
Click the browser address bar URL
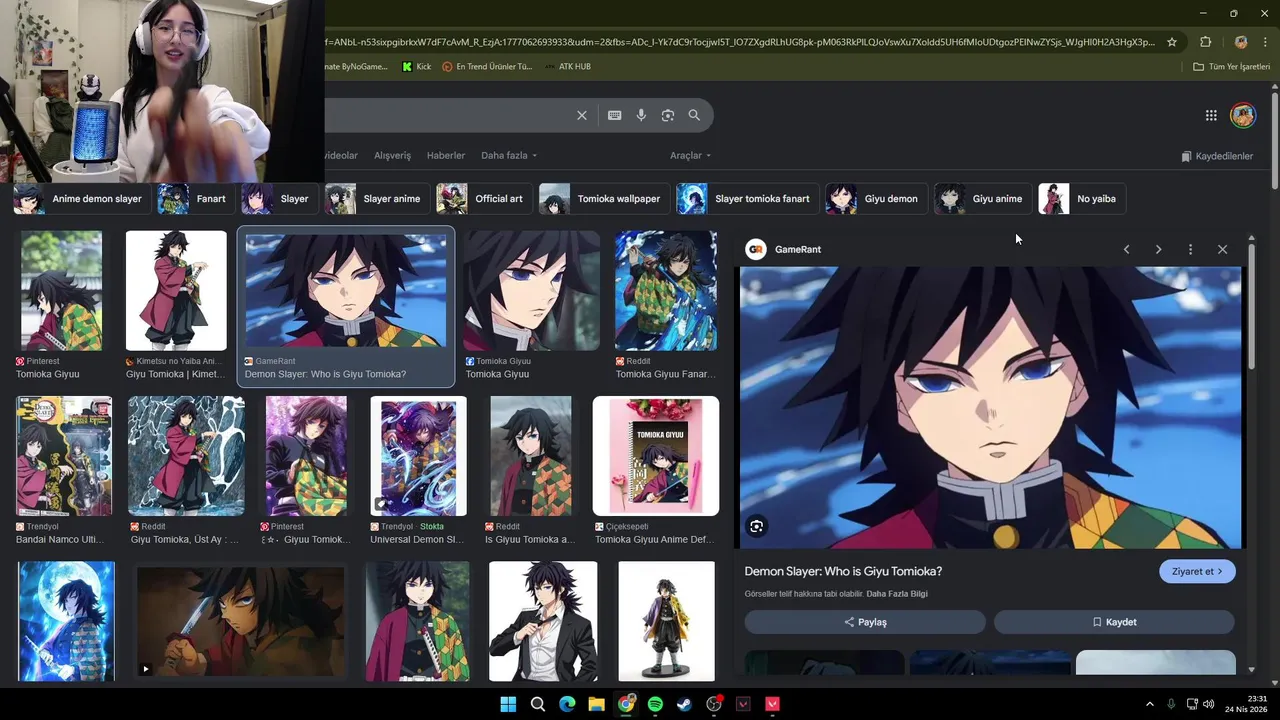740,42
